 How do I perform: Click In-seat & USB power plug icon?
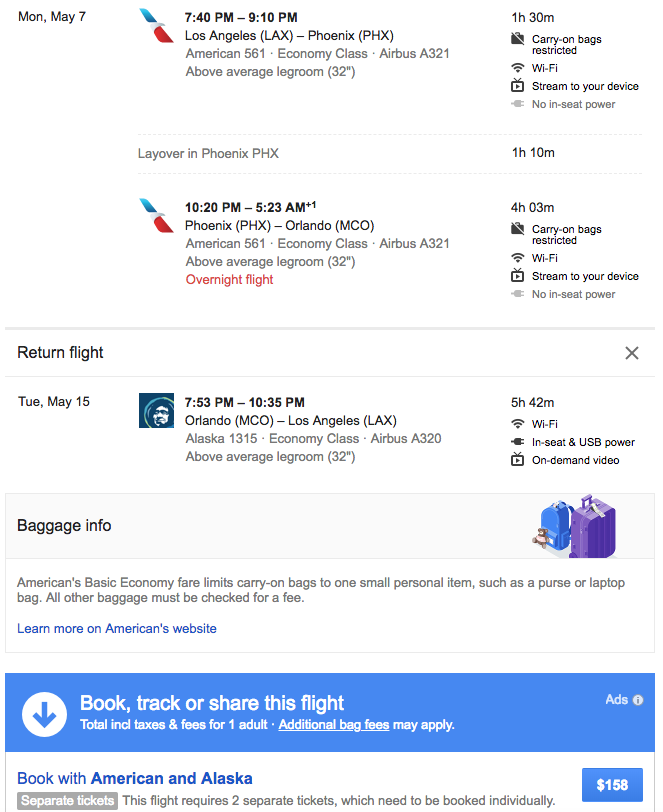[518, 442]
